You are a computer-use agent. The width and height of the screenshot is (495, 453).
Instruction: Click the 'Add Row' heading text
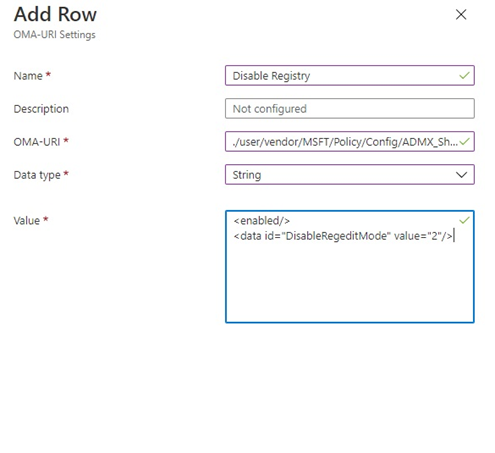pos(55,14)
